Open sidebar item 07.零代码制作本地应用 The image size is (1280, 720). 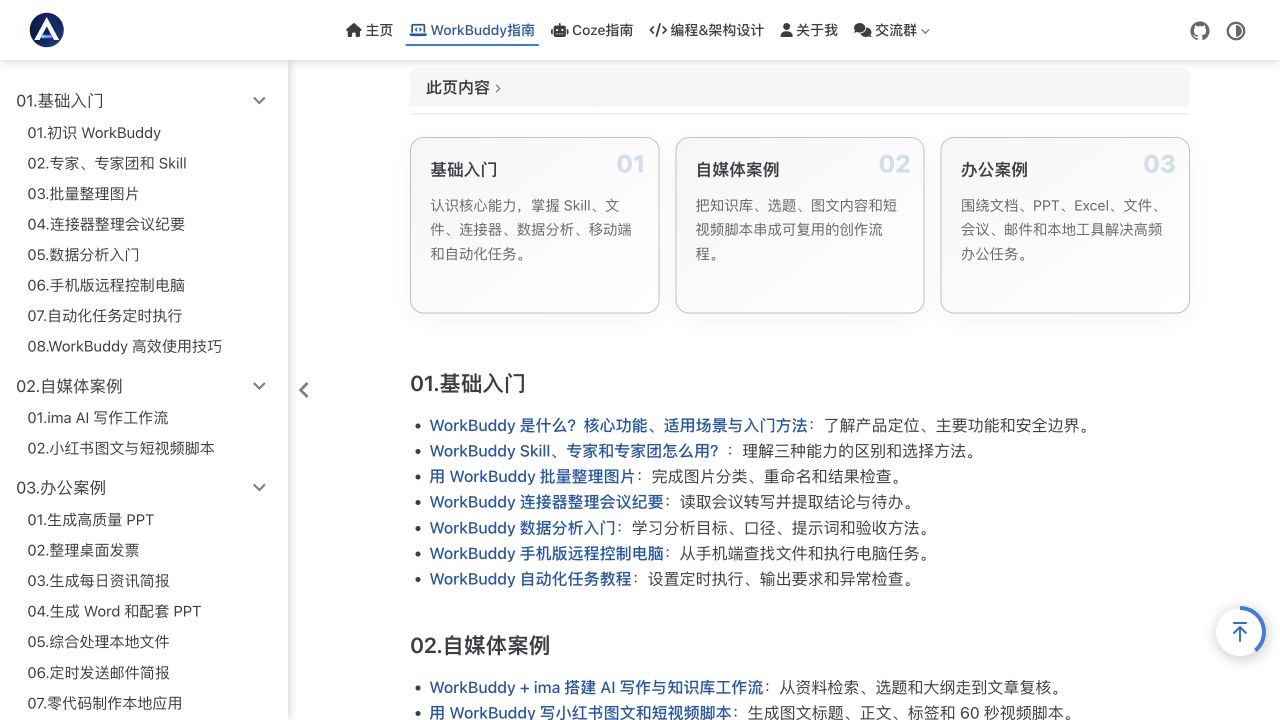105,703
